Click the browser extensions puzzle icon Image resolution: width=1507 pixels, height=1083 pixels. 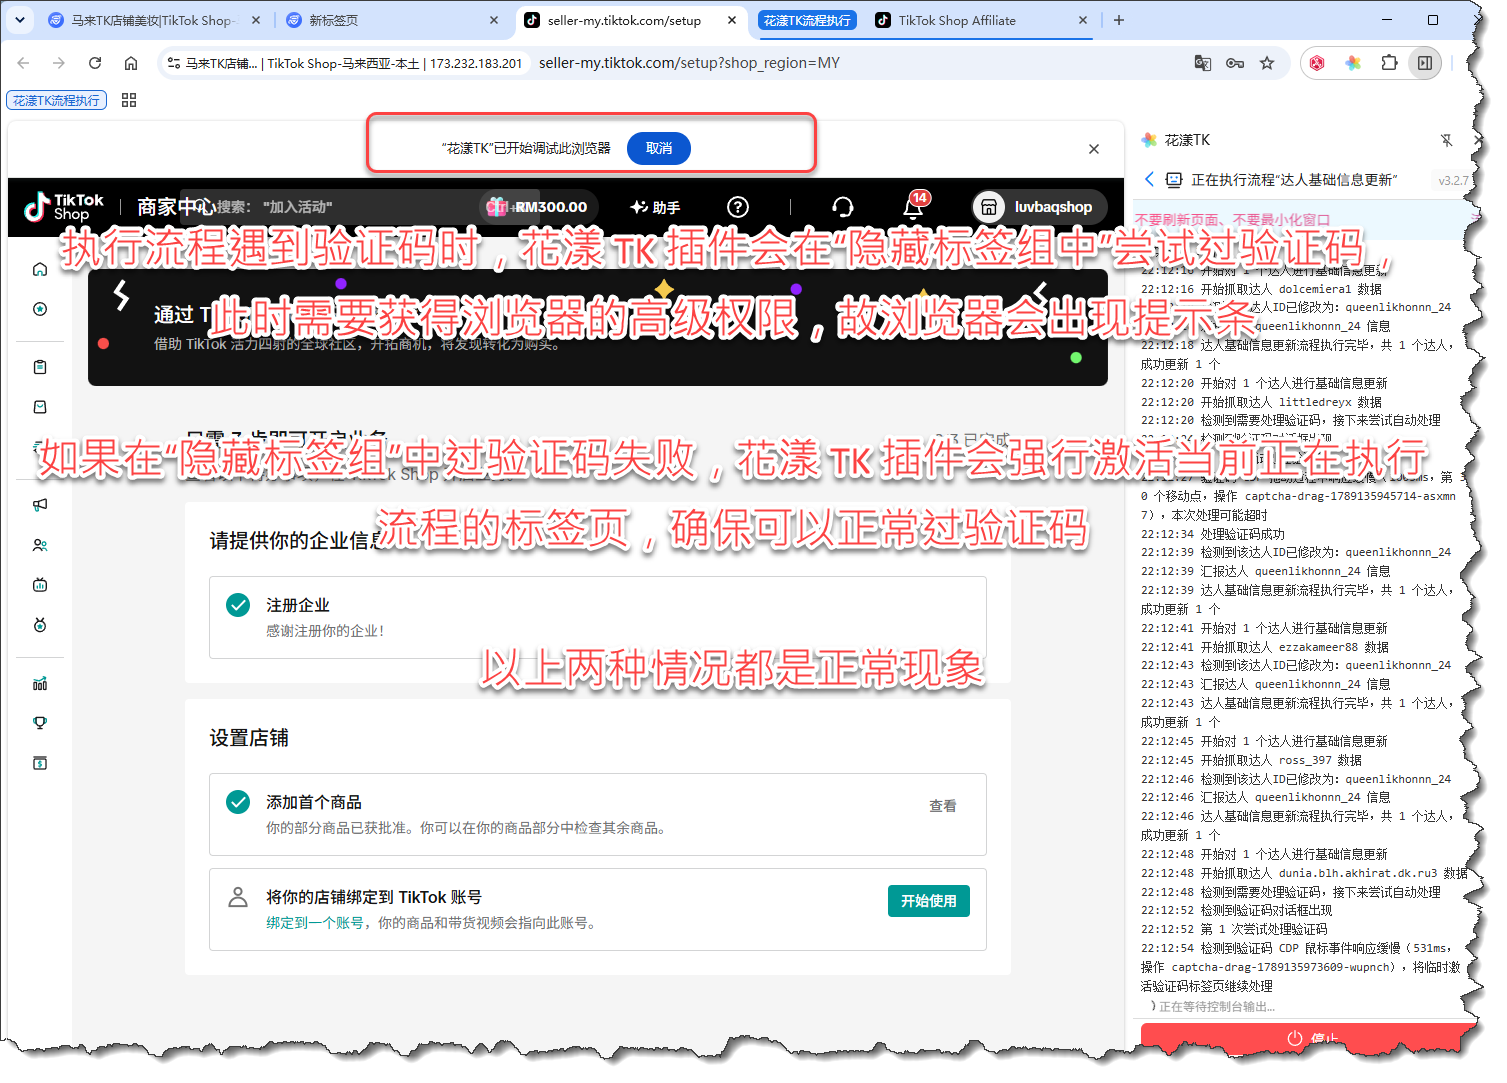point(1389,63)
